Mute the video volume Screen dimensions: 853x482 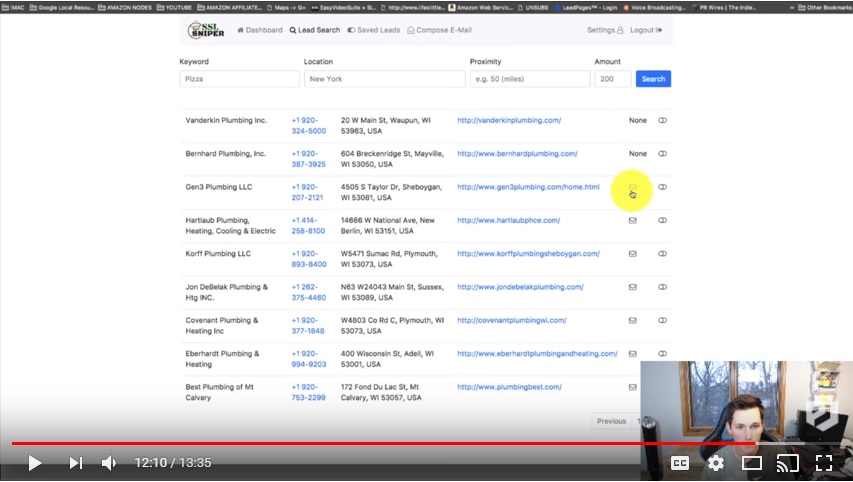coord(109,463)
